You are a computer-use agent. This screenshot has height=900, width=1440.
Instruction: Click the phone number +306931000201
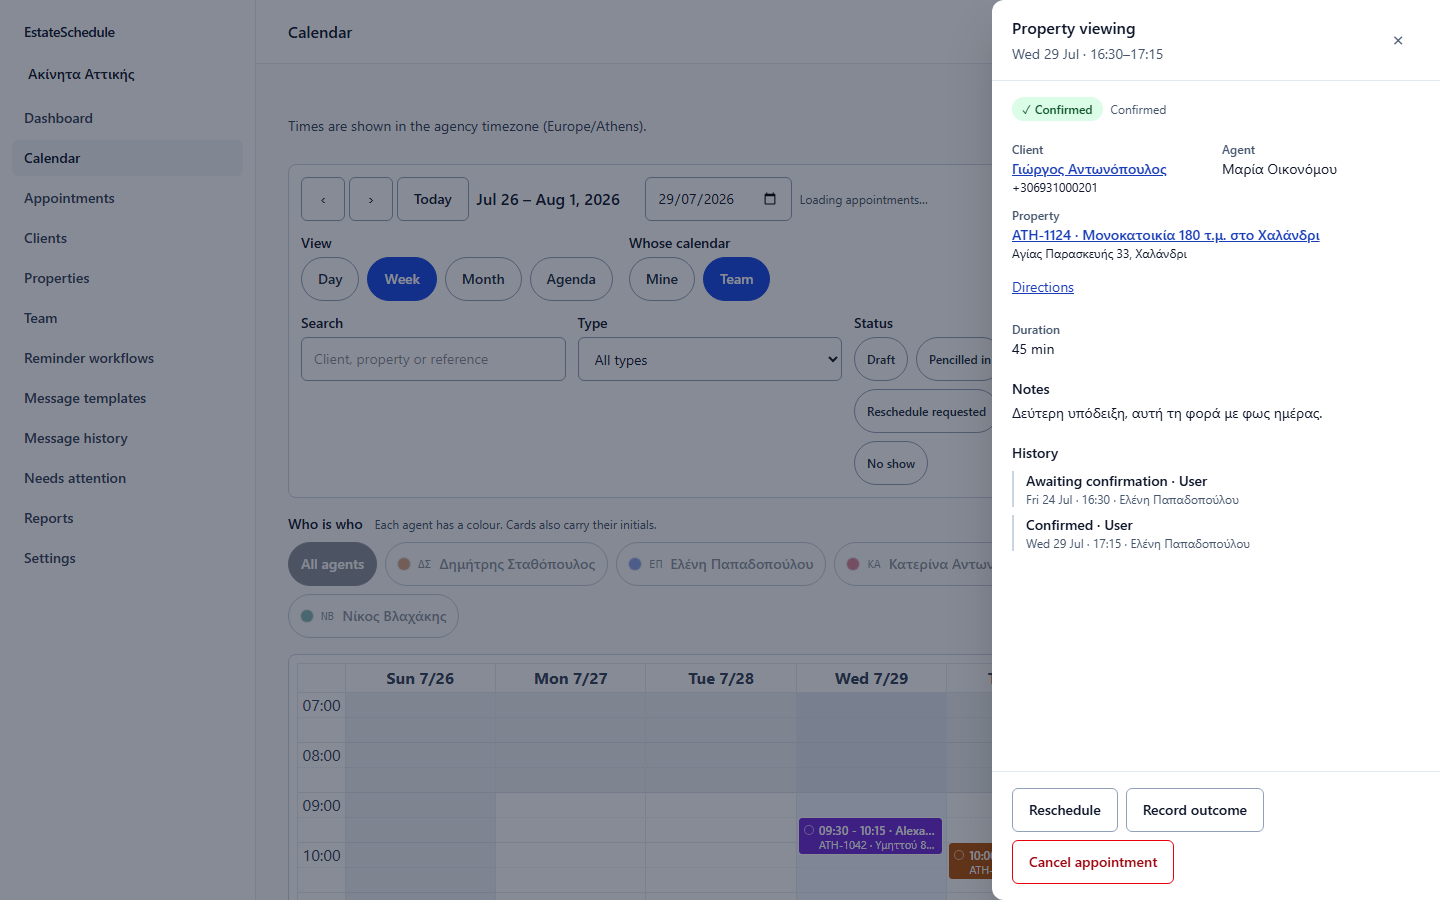point(1054,188)
